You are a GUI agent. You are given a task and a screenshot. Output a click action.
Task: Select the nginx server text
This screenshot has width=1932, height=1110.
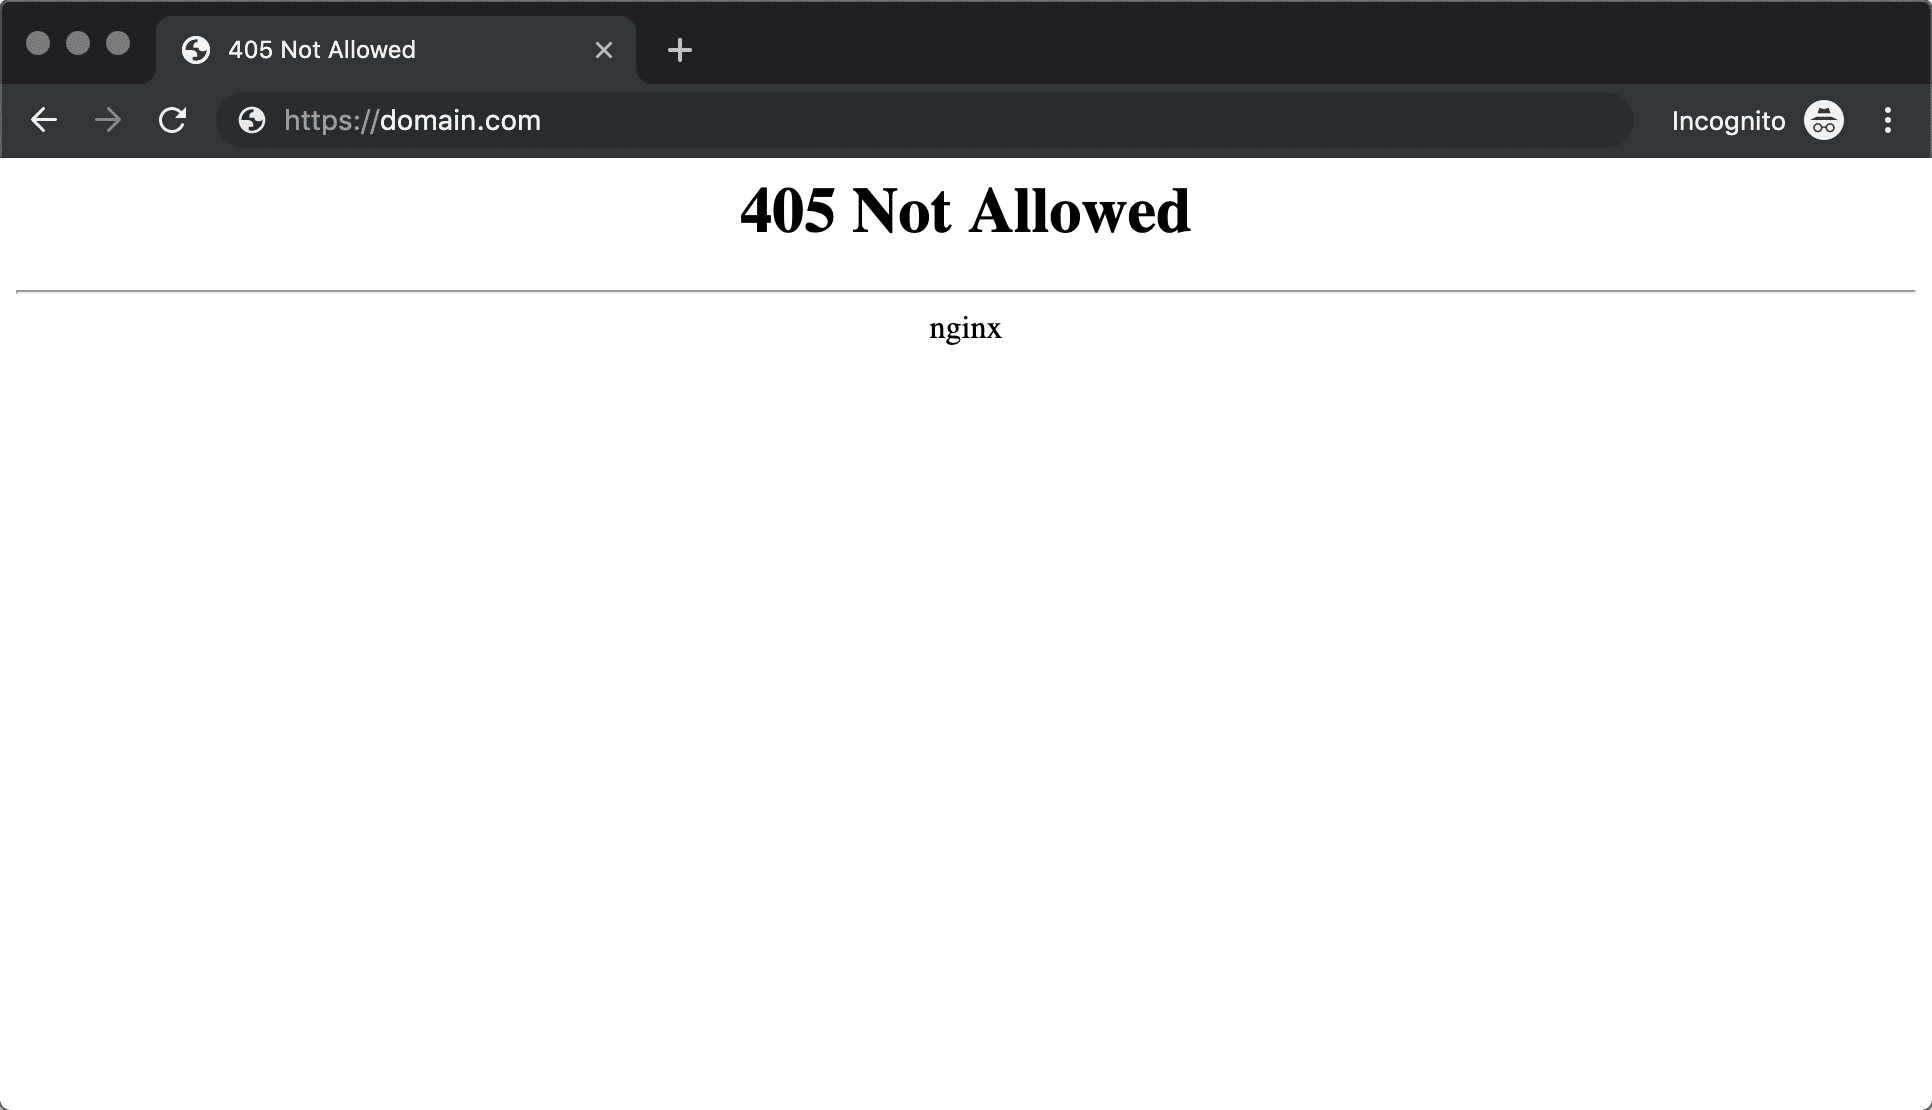(x=965, y=328)
